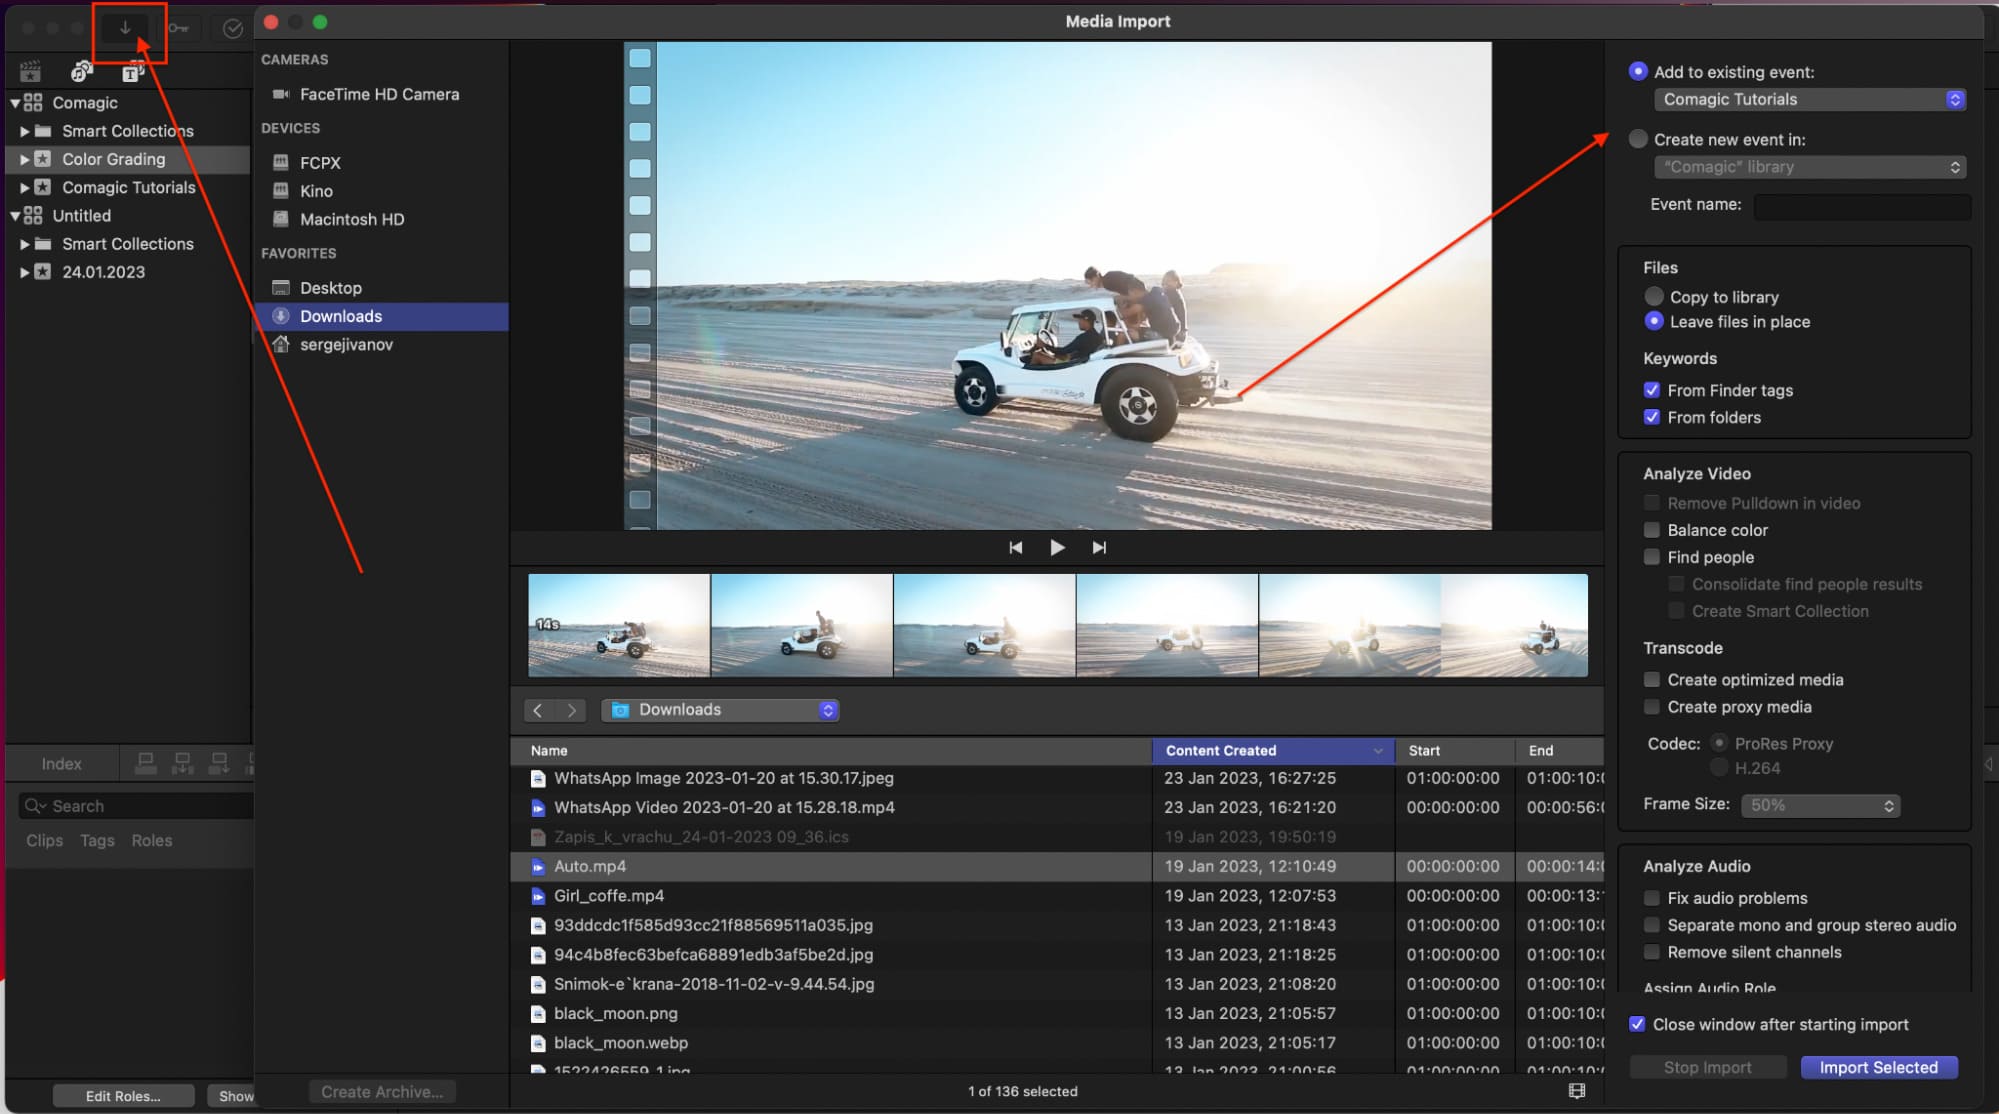The height and width of the screenshot is (1114, 1999).
Task: Select Create new event in option
Action: tap(1637, 139)
